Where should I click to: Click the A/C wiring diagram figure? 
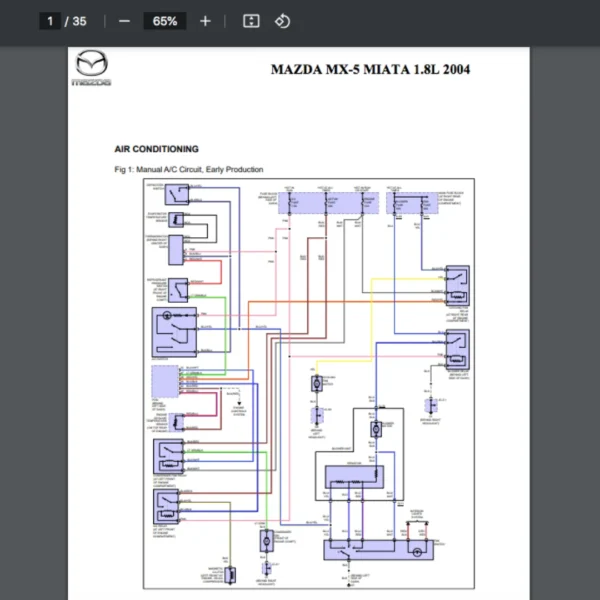pos(309,383)
